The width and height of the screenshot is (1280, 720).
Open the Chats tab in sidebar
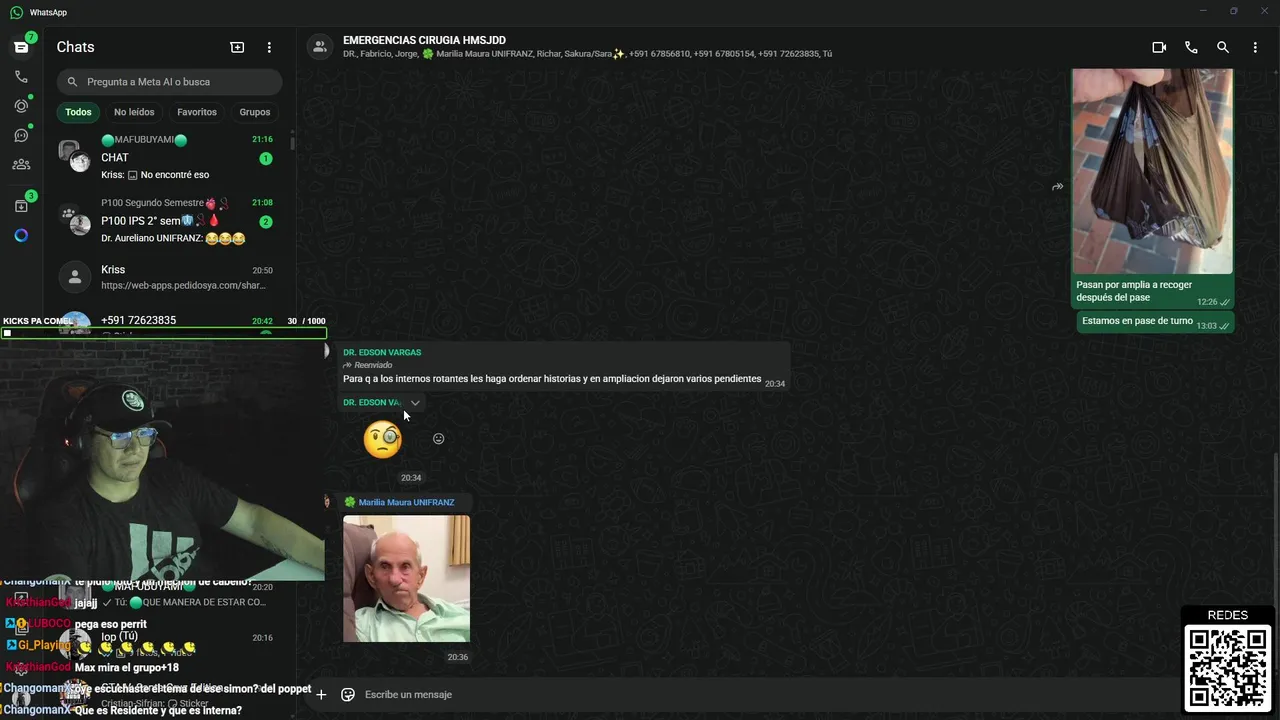[x=21, y=47]
